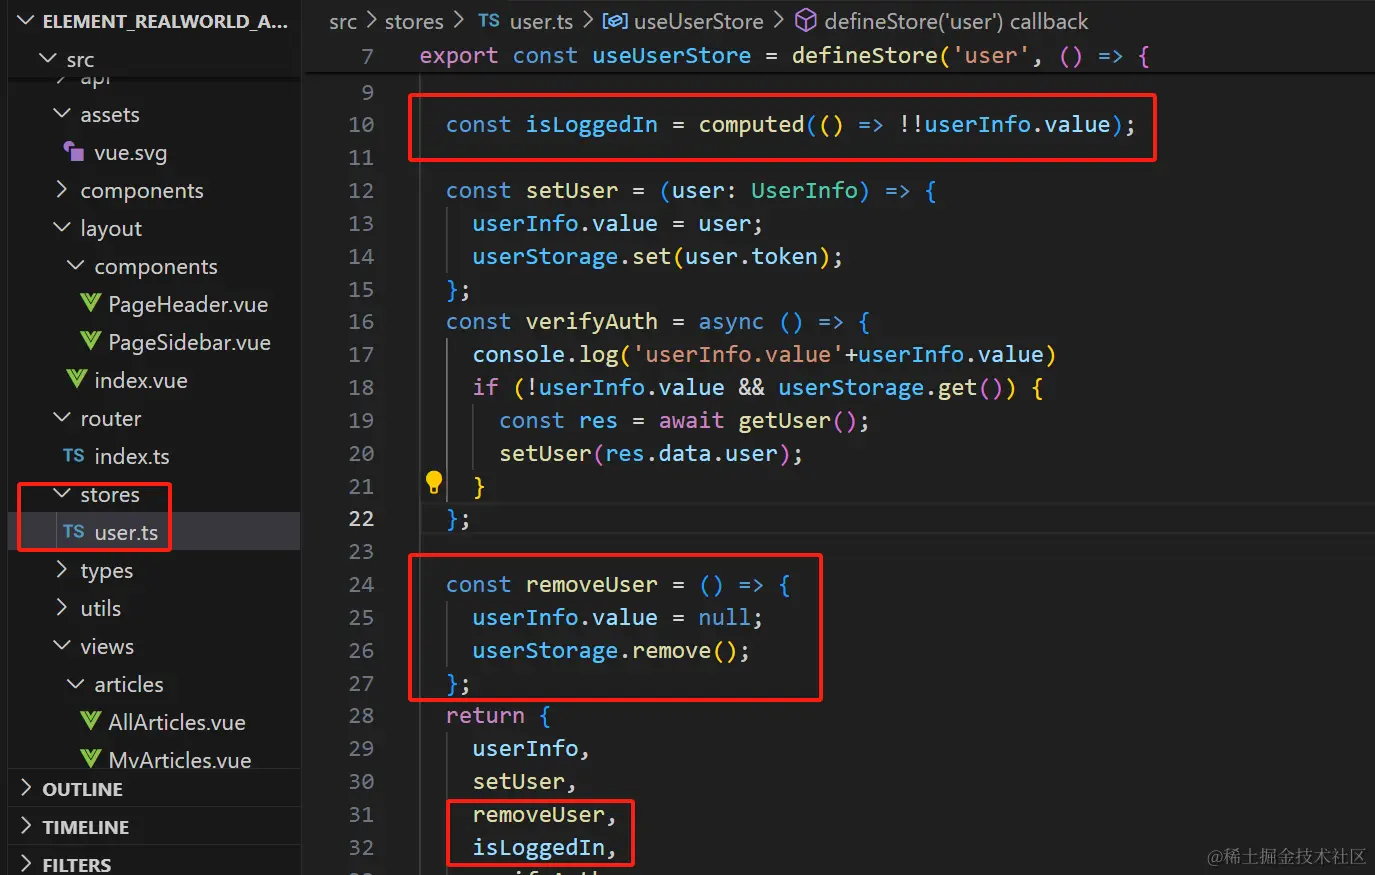Click setUser, on line 30

tap(524, 781)
